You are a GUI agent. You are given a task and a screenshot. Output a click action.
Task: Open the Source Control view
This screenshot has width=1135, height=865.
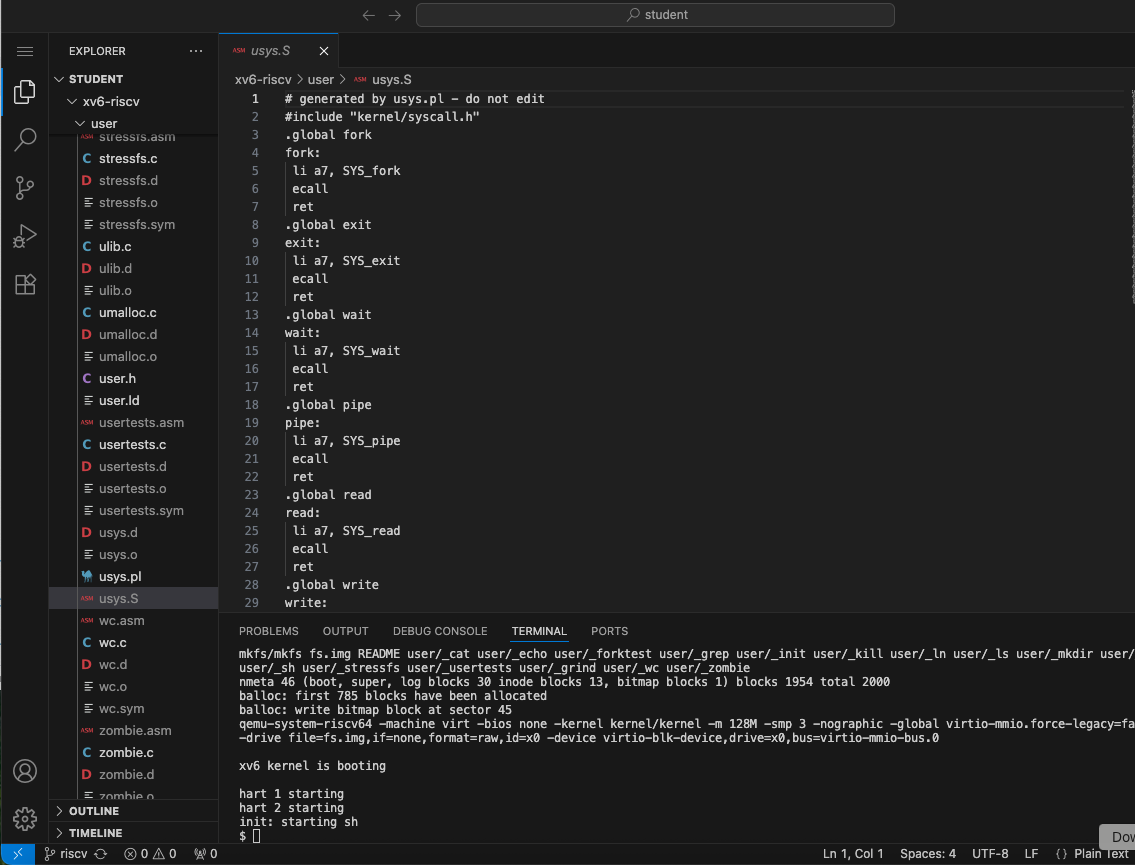click(25, 187)
